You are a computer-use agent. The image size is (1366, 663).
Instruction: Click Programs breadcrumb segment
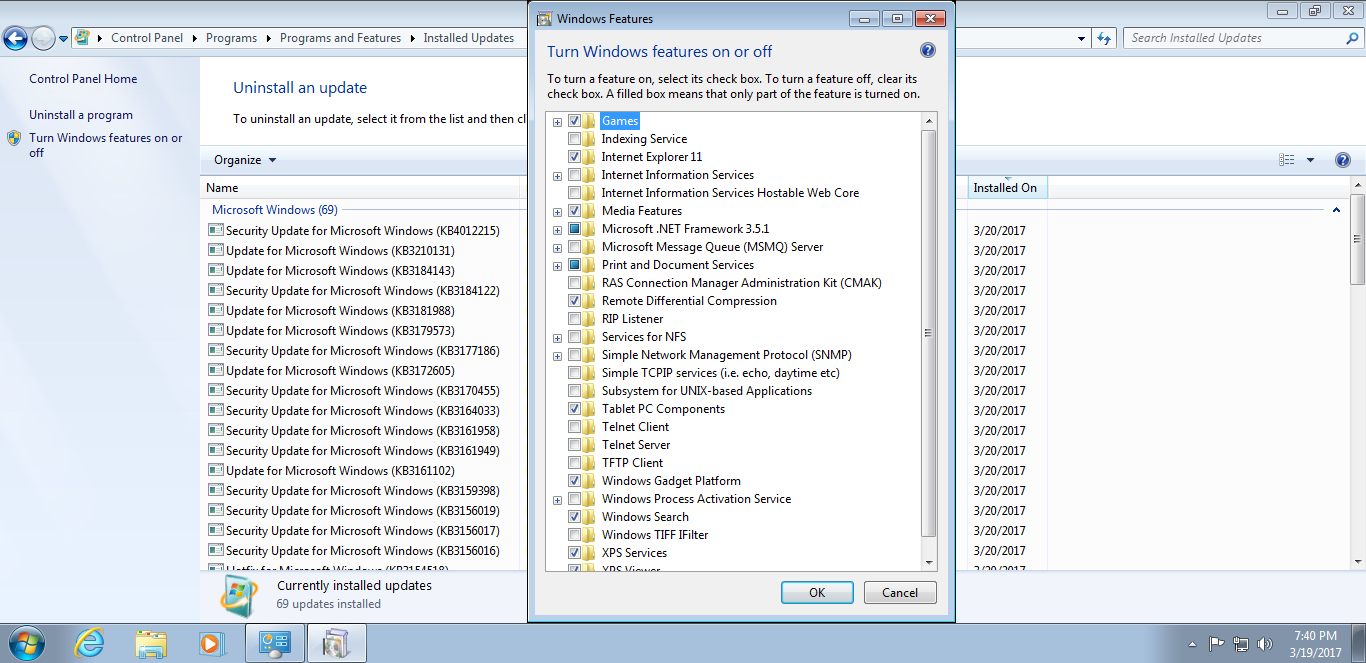point(231,38)
